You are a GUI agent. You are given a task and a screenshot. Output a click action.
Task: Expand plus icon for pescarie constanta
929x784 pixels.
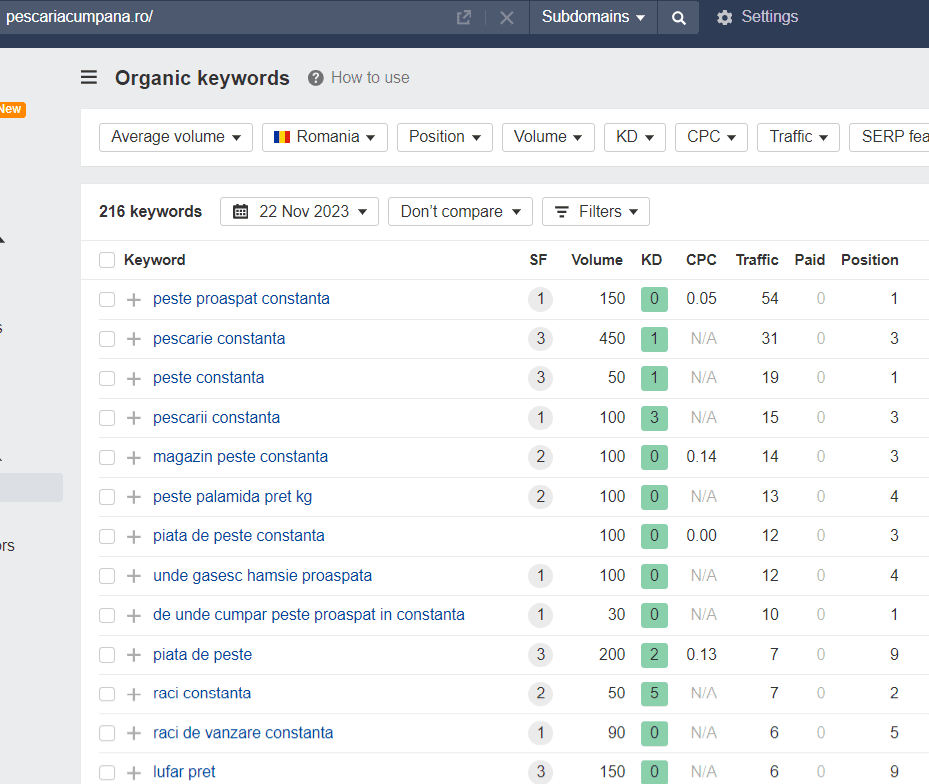[134, 339]
